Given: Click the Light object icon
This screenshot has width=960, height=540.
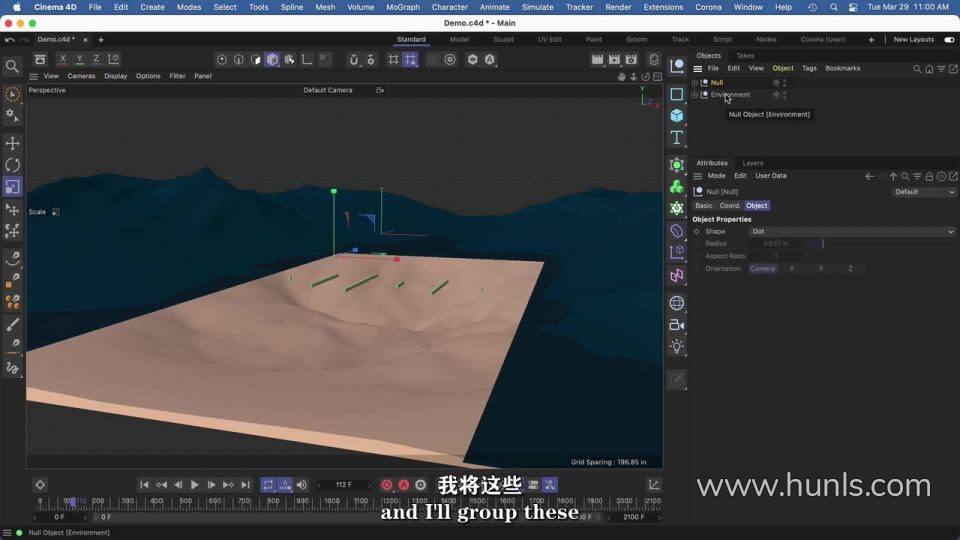Looking at the screenshot, I should point(677,347).
